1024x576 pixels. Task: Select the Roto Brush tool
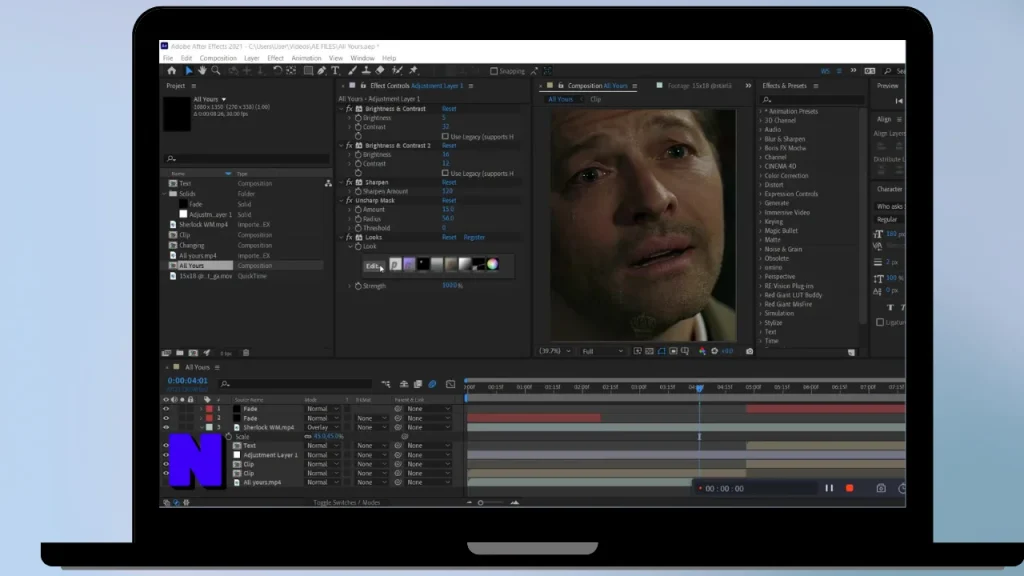coord(397,71)
